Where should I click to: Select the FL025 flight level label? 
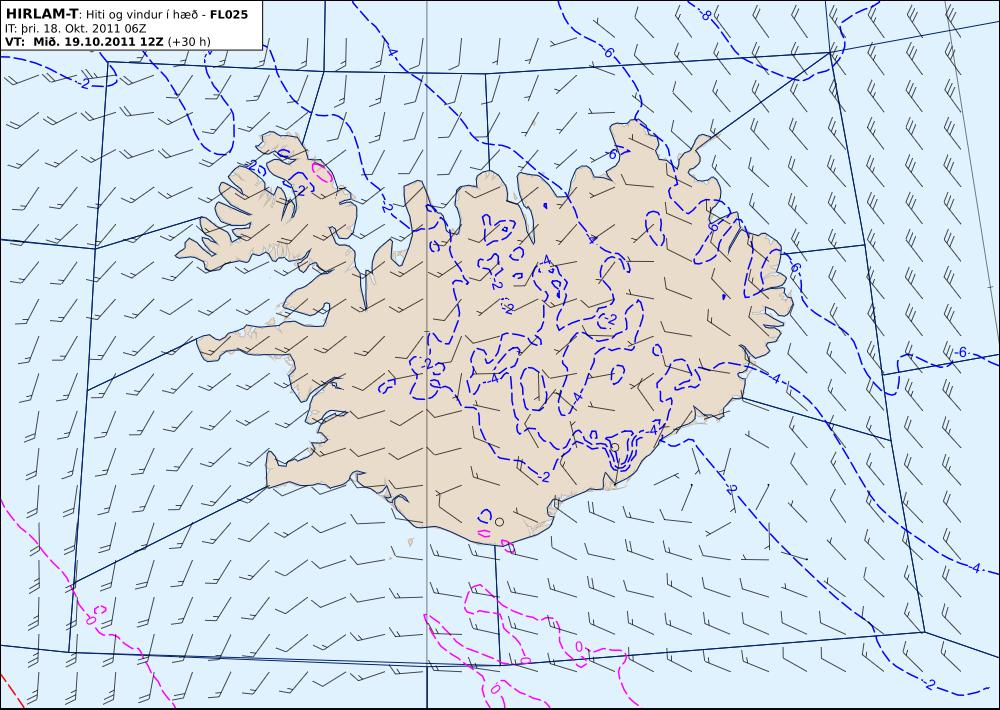tap(228, 14)
